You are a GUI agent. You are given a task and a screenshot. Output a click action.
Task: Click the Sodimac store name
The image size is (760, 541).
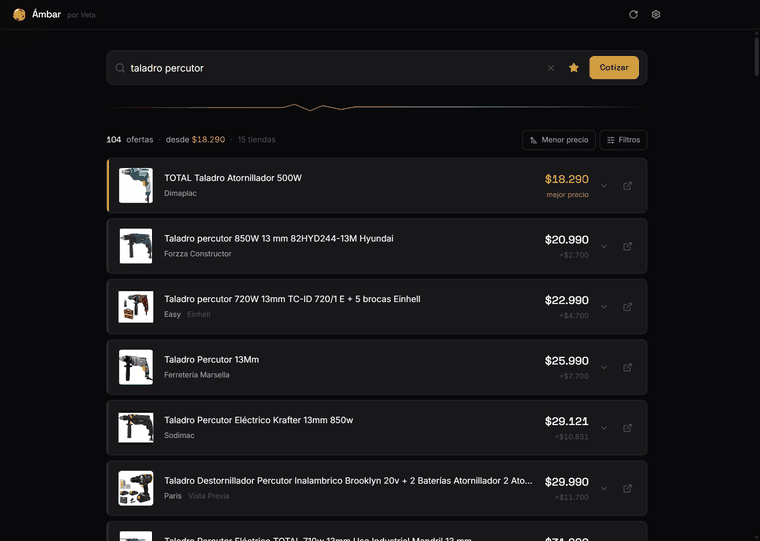click(179, 435)
